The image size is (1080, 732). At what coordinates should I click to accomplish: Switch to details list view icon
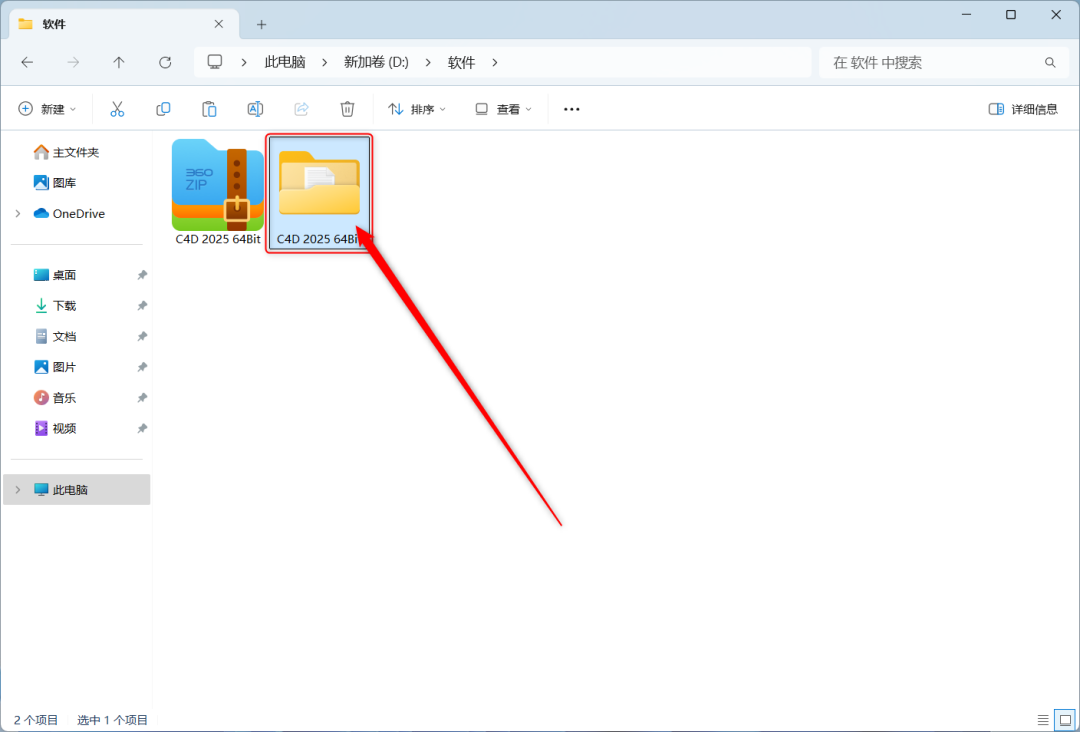coord(1043,720)
